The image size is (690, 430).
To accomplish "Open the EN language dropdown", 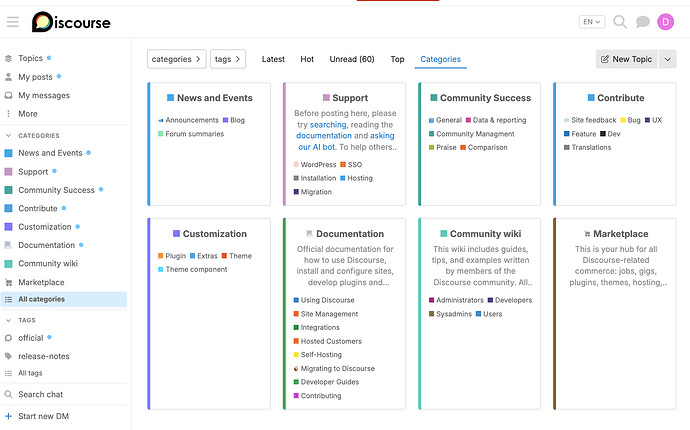I will [592, 22].
